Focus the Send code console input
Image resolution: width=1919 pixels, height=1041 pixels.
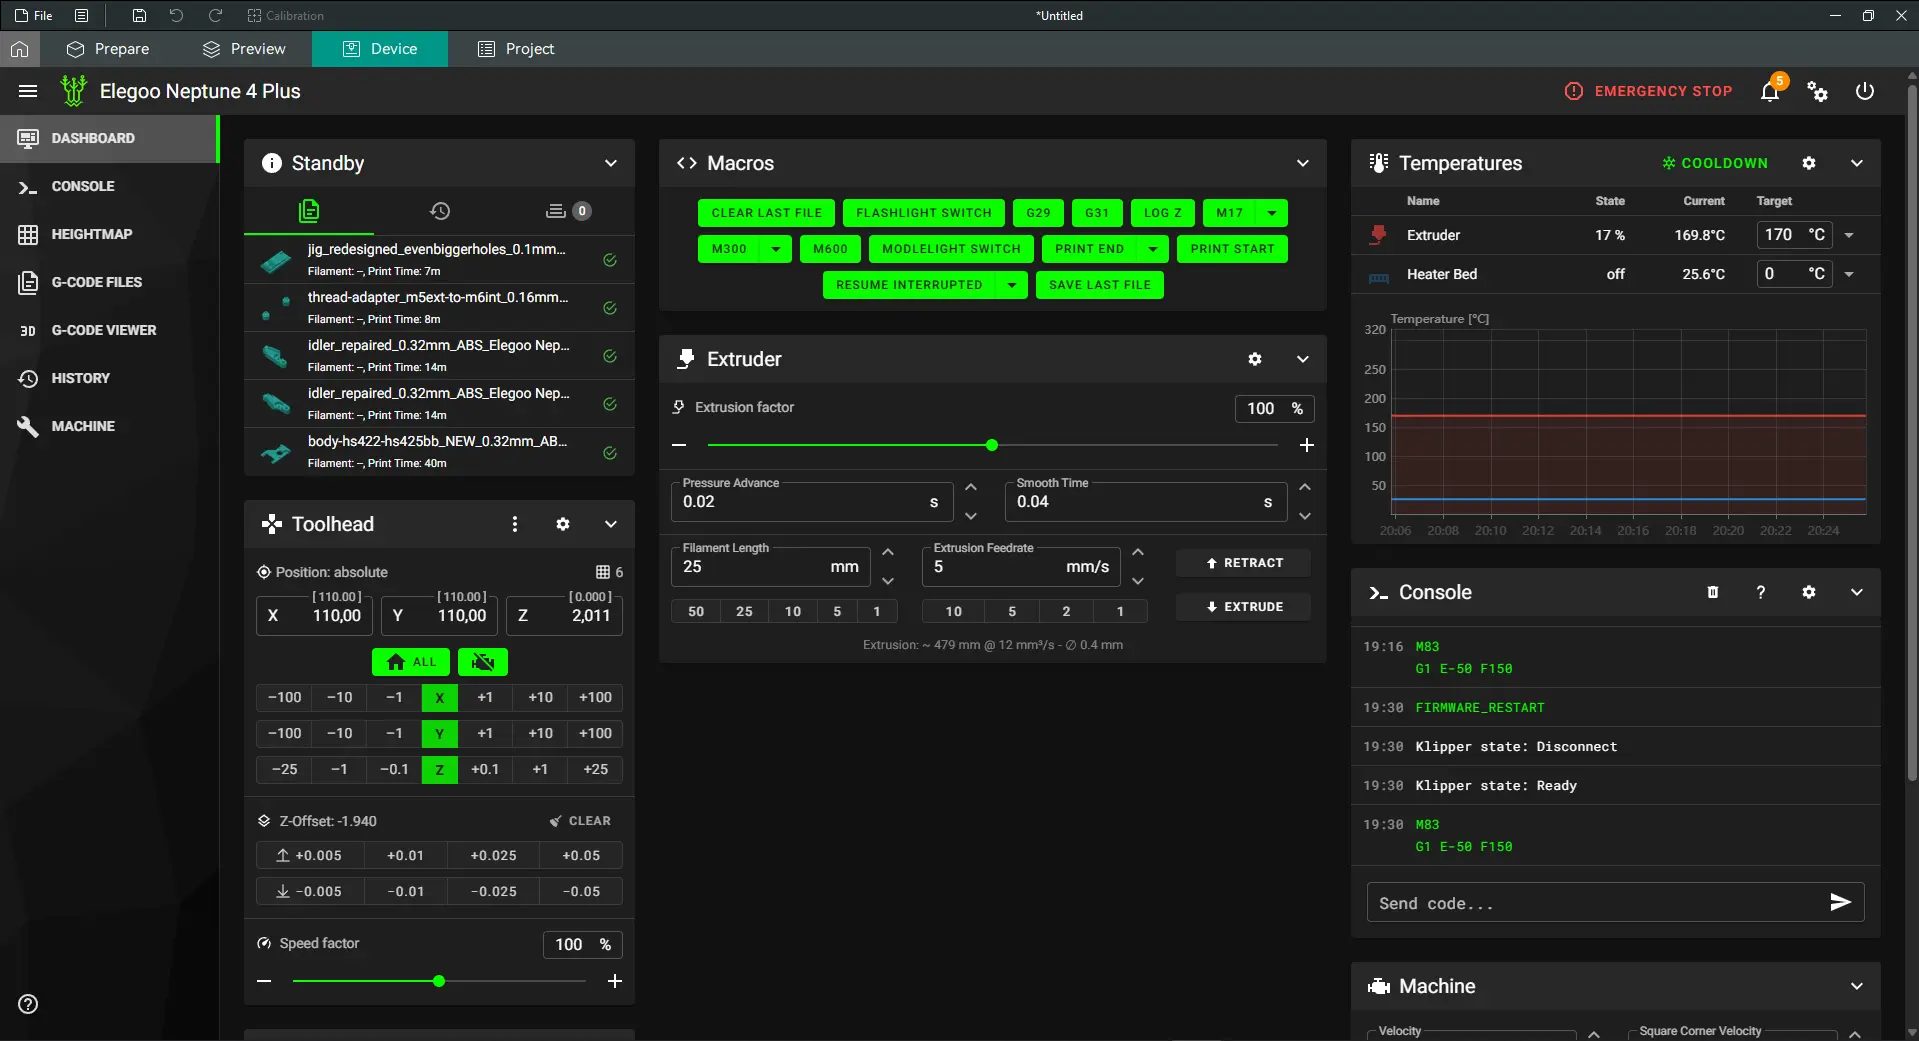pos(1596,903)
